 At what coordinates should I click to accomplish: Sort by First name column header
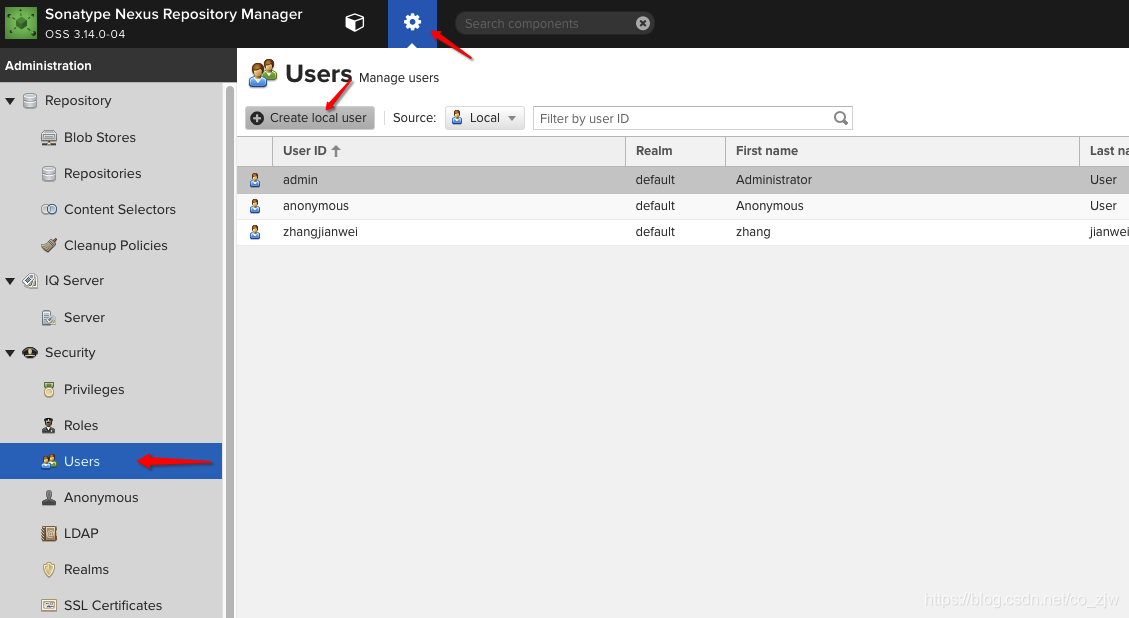click(x=902, y=151)
